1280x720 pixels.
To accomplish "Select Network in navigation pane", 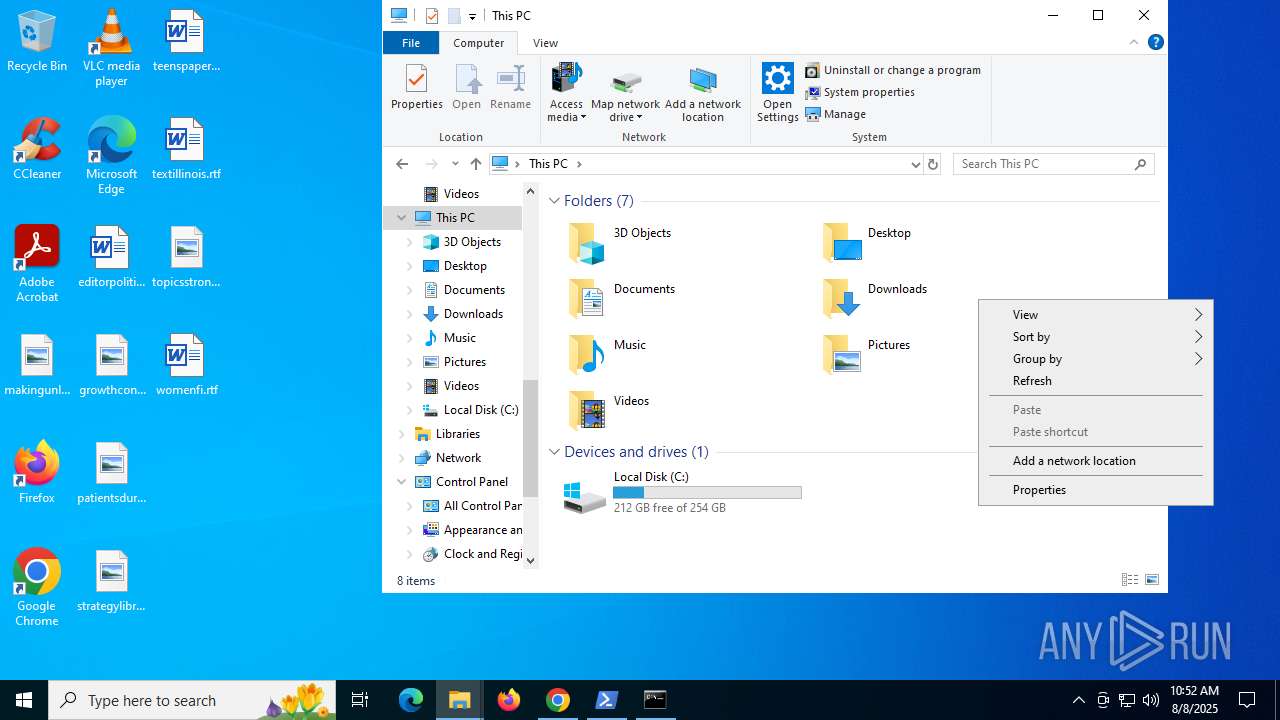I will click(458, 458).
